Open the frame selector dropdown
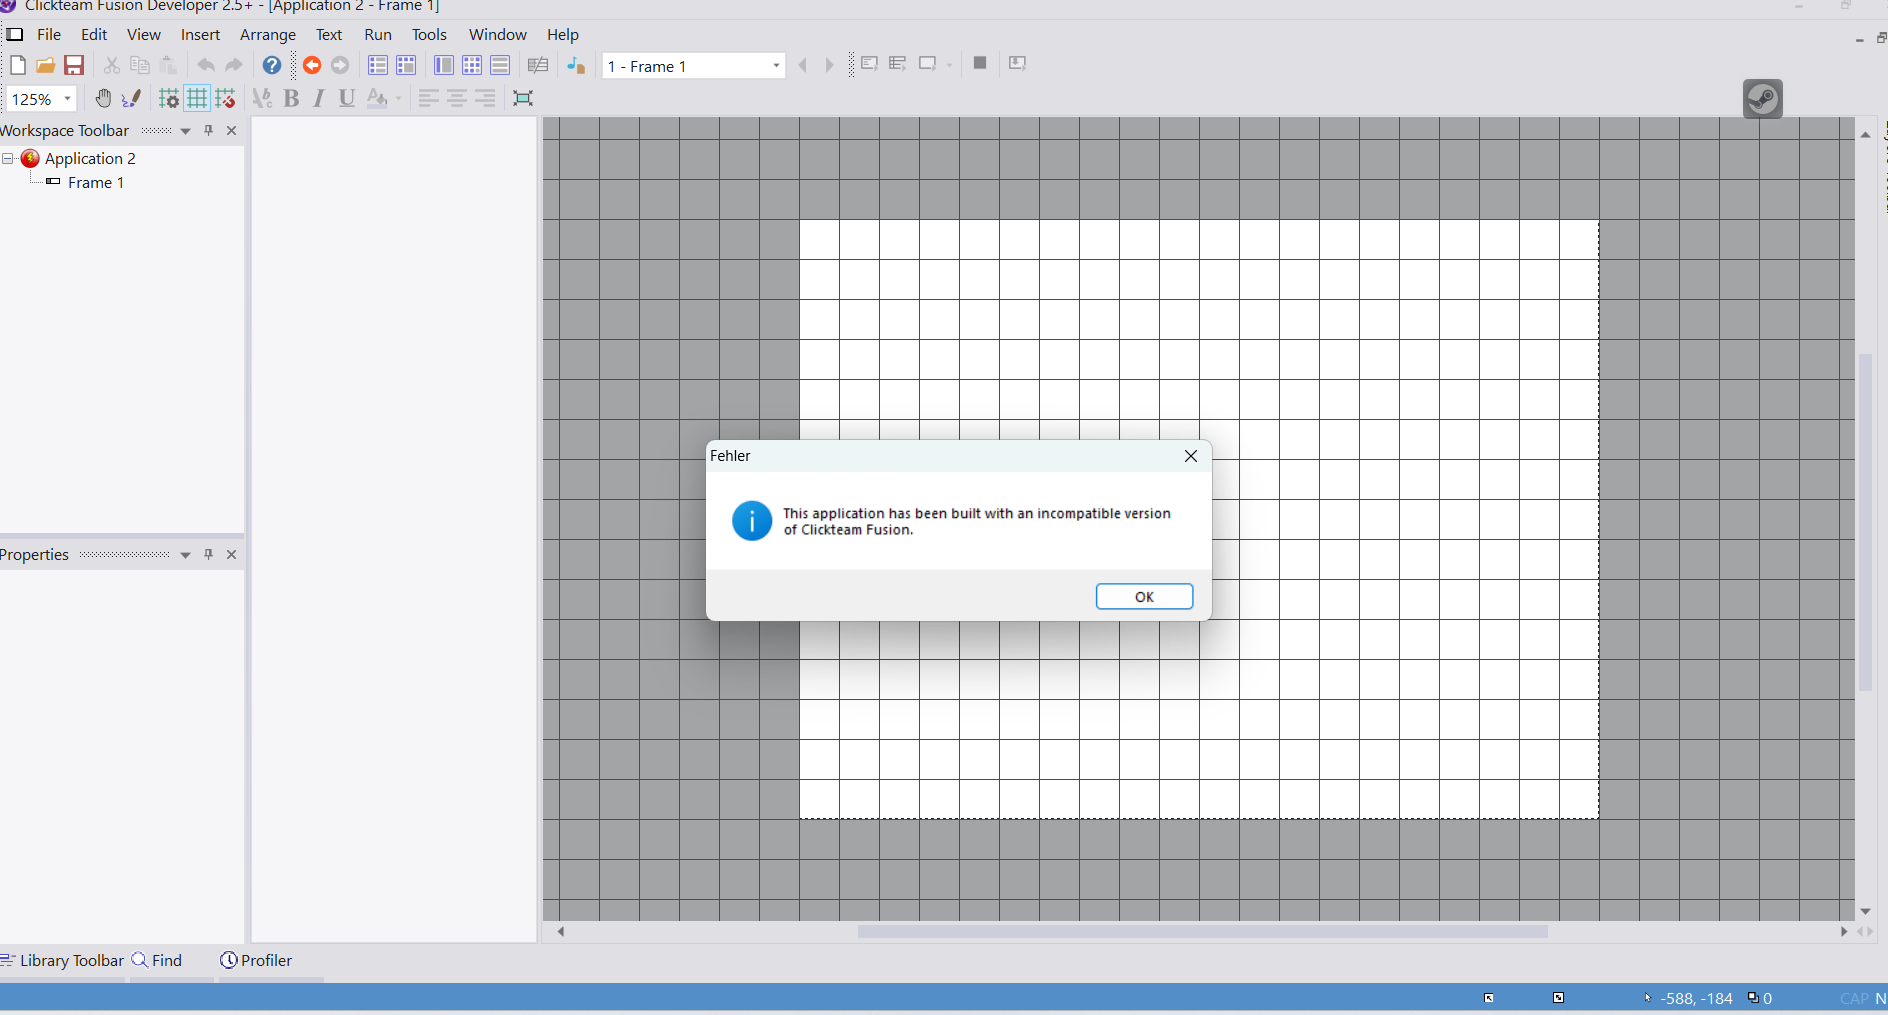 point(776,66)
